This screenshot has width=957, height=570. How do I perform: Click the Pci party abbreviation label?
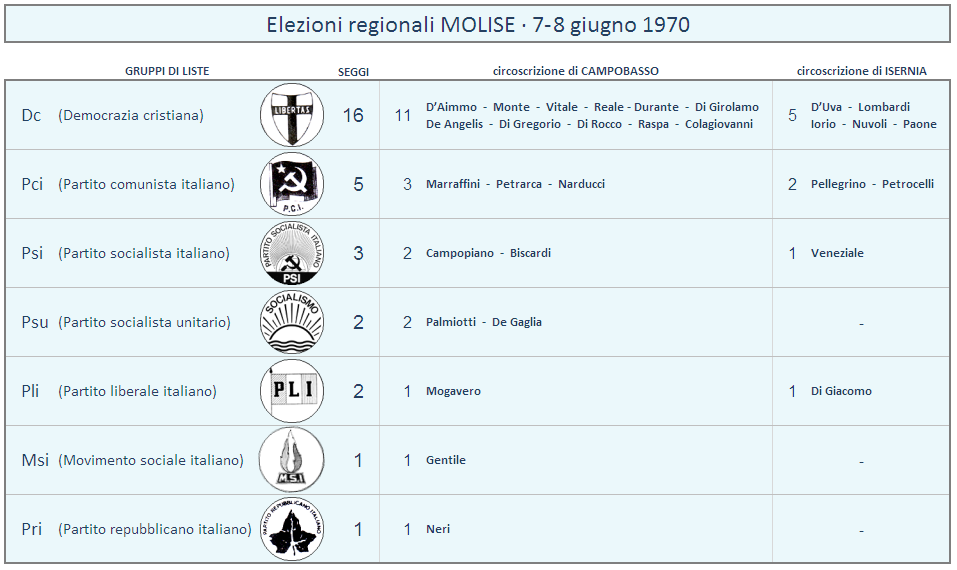click(x=32, y=184)
